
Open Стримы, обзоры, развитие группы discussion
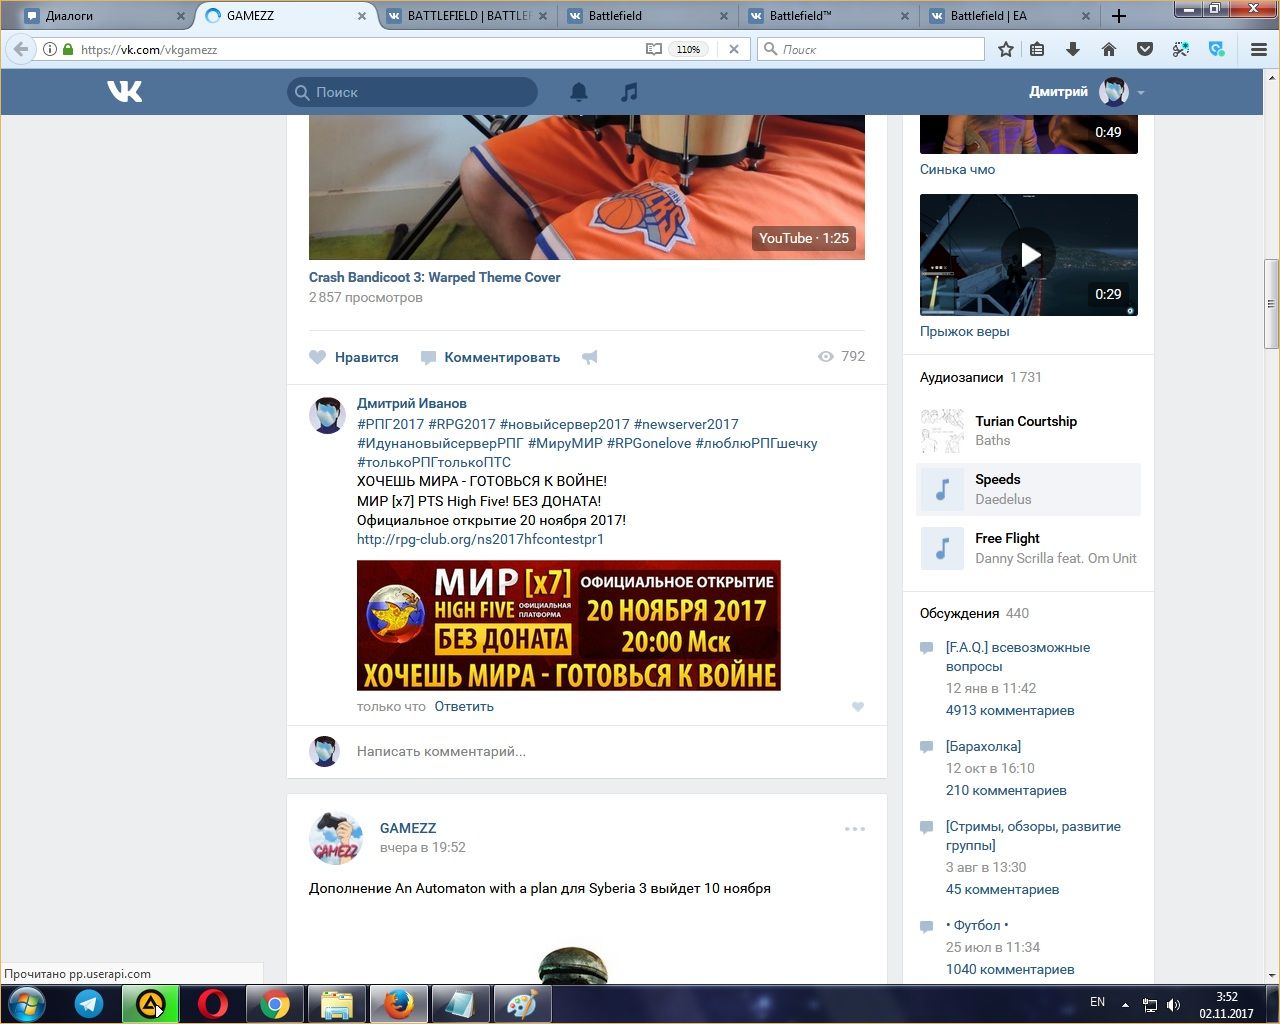[x=1033, y=836]
